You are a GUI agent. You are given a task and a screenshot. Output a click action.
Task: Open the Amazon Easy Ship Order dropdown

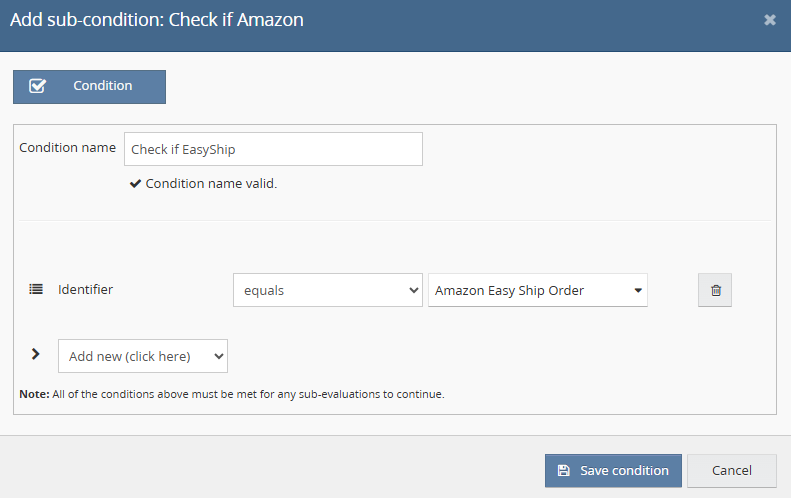coord(537,290)
